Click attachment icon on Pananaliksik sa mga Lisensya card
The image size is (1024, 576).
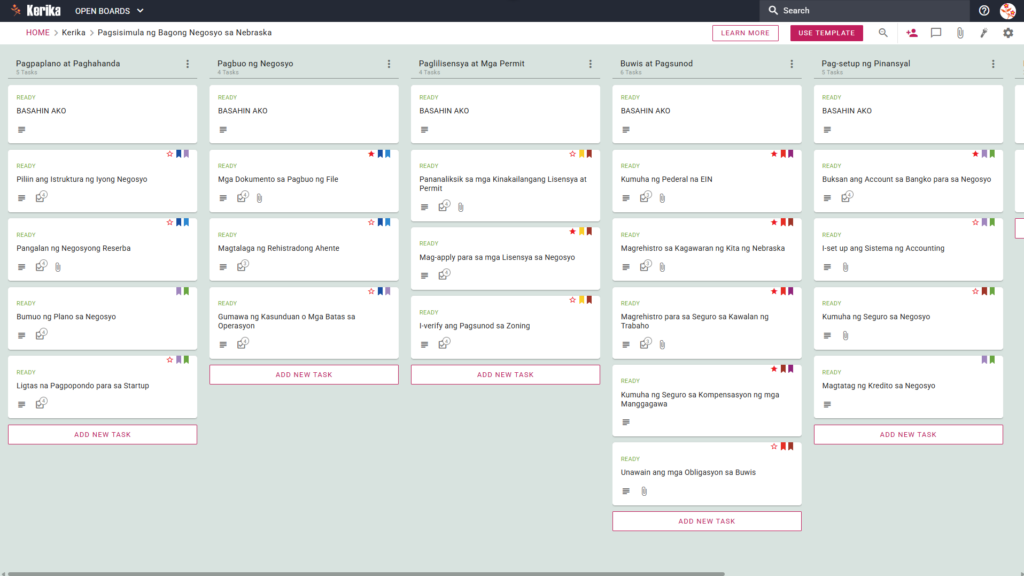coord(460,207)
